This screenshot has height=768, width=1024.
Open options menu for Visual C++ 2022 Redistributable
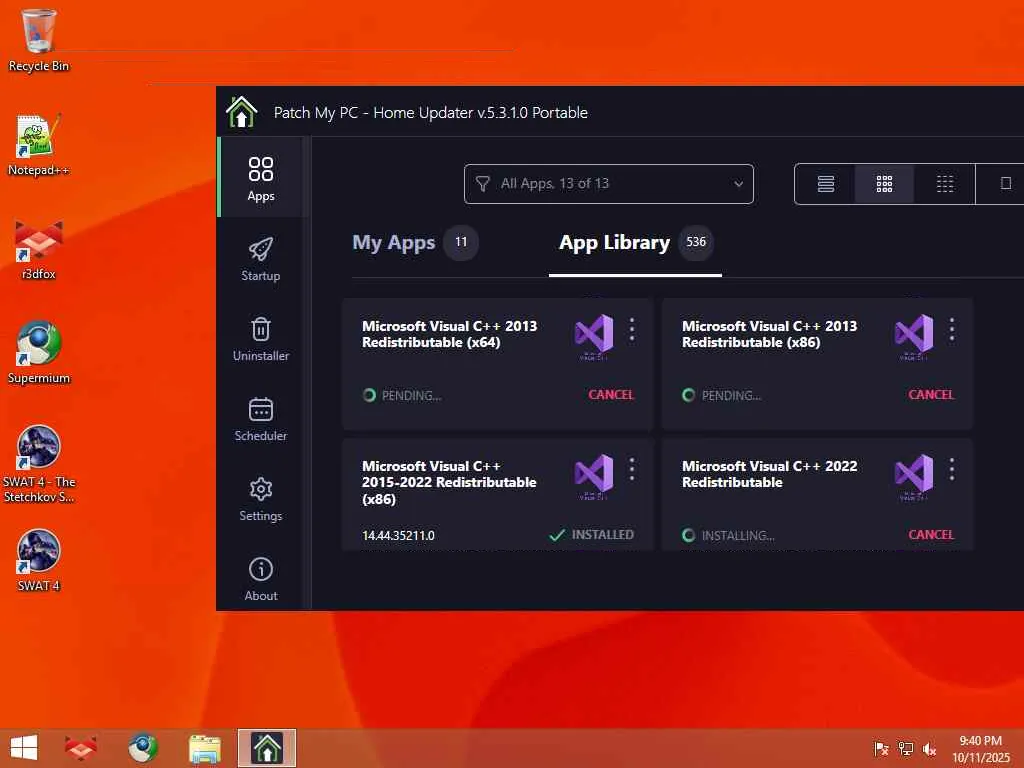(952, 469)
